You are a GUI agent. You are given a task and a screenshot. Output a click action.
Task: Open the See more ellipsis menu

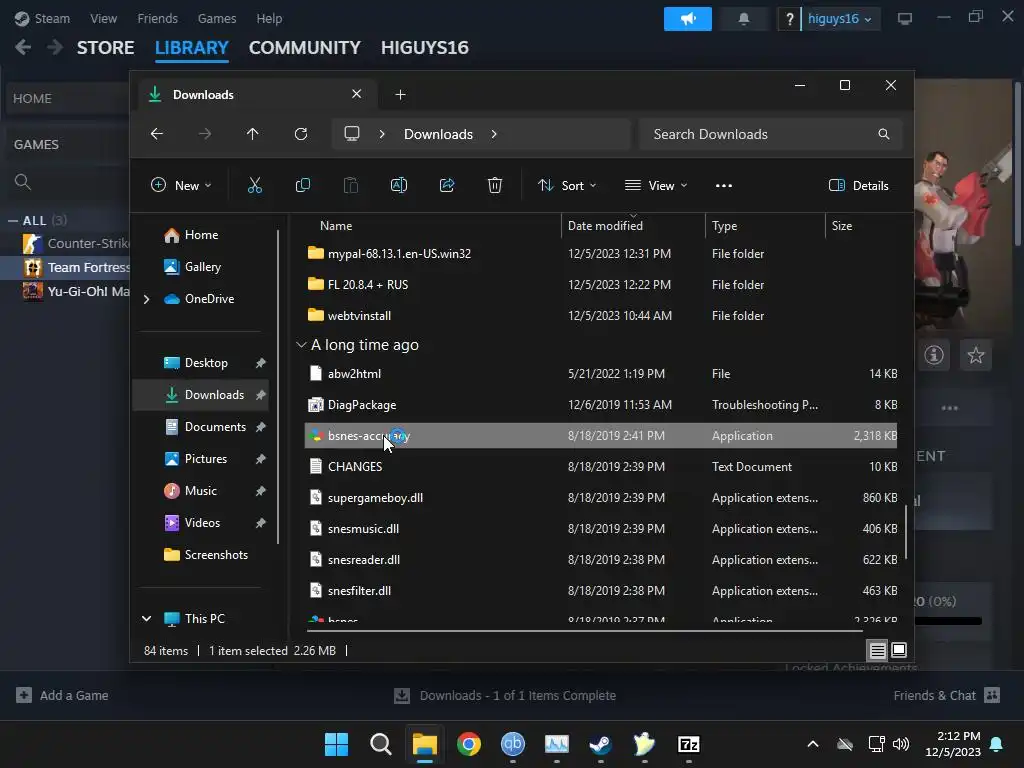point(724,185)
